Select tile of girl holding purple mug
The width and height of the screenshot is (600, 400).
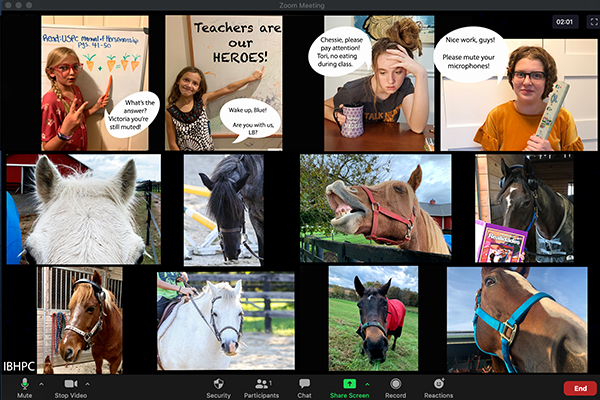379,83
